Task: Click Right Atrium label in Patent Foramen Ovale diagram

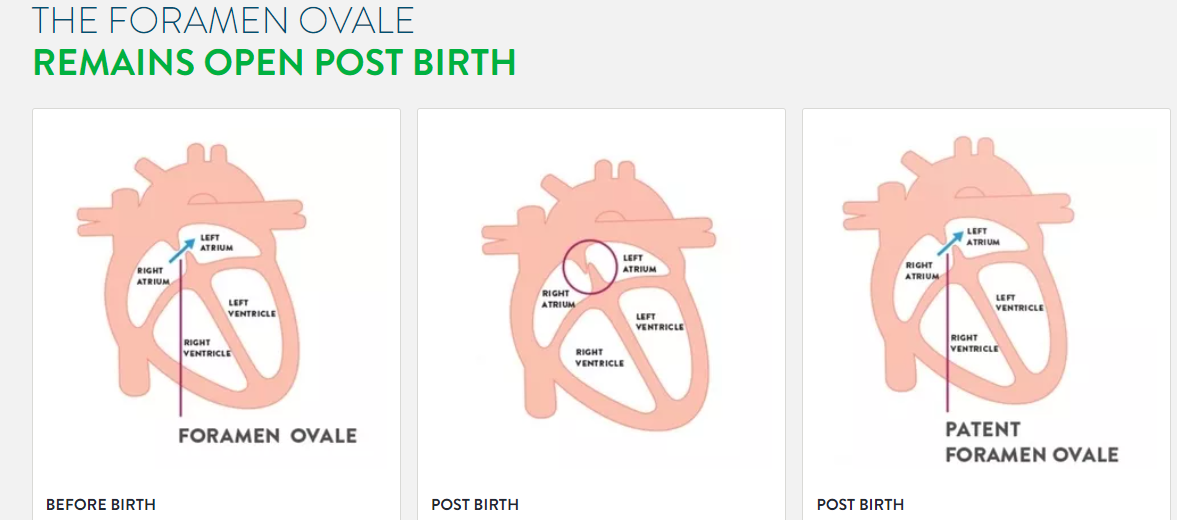Action: pos(923,271)
